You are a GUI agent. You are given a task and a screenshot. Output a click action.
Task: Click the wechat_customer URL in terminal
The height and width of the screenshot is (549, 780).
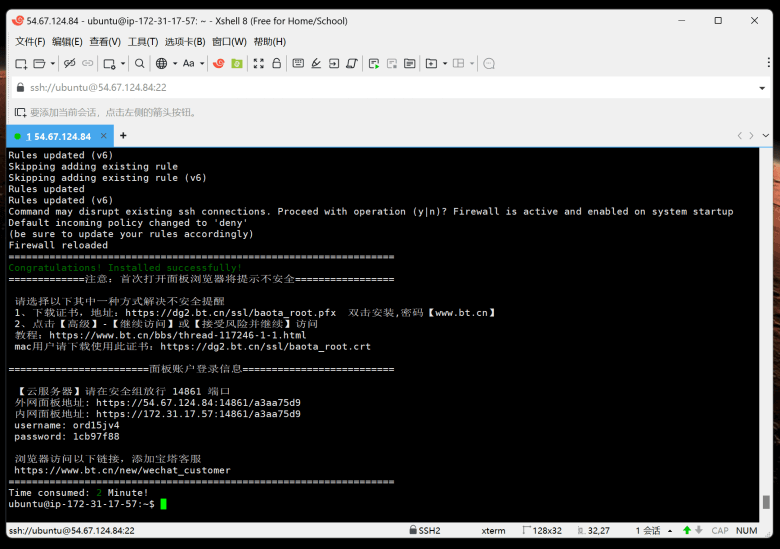tap(122, 470)
